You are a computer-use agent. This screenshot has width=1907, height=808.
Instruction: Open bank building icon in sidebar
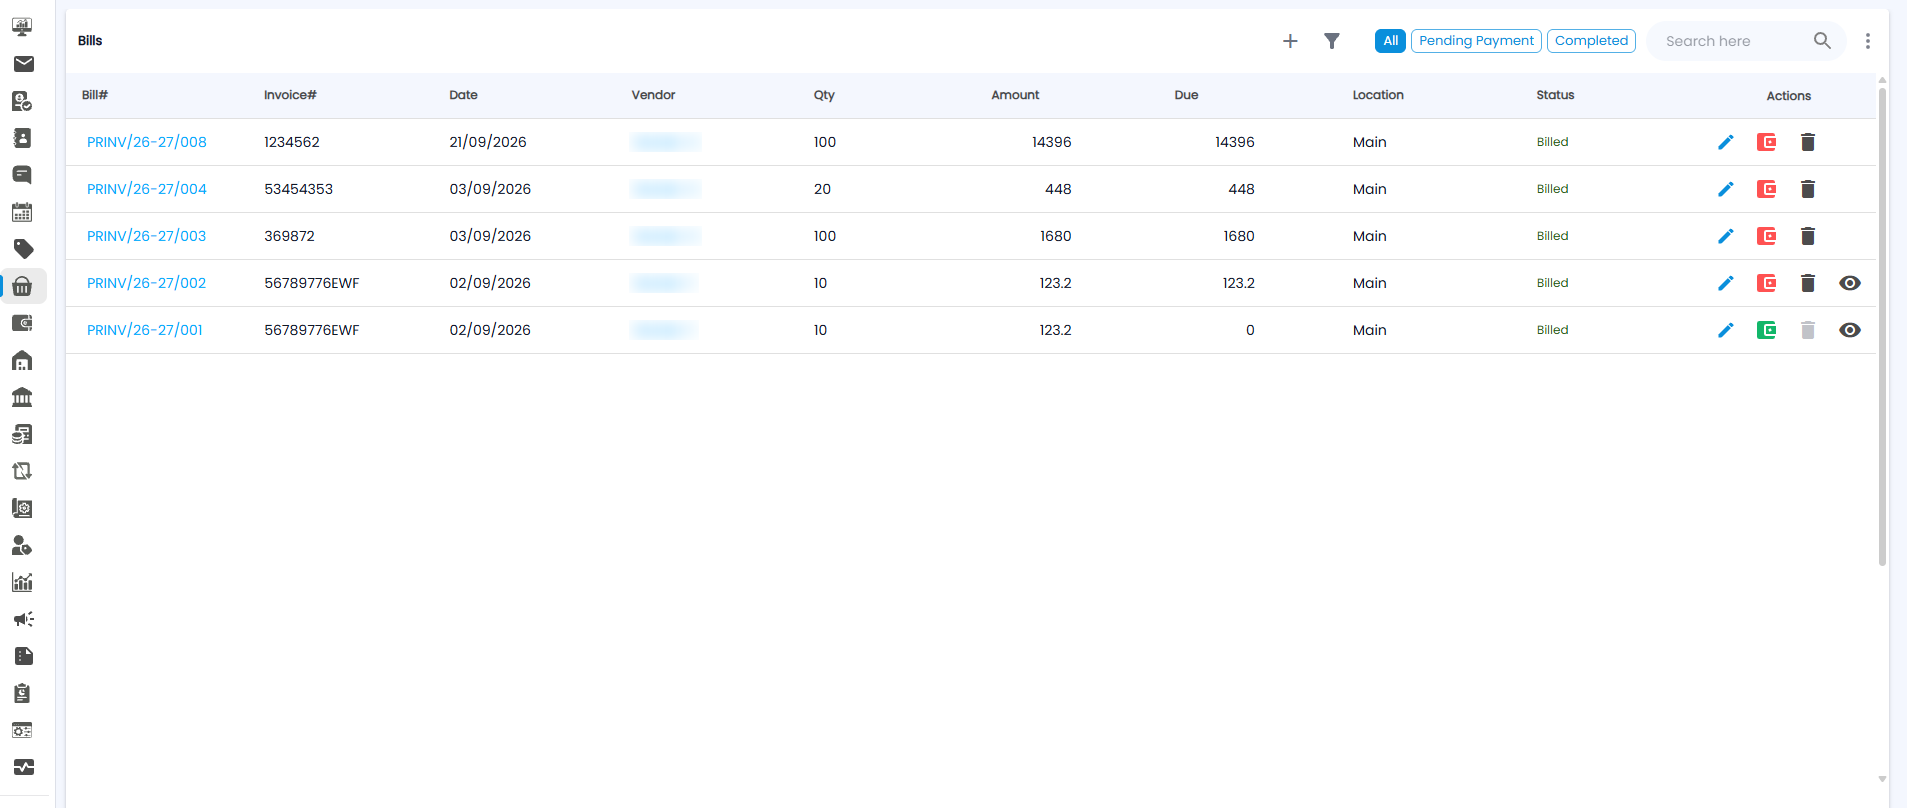click(22, 397)
